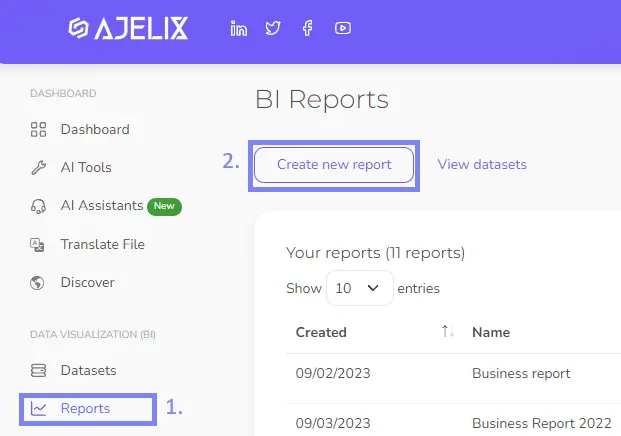Open Discover in sidebar

pos(88,282)
